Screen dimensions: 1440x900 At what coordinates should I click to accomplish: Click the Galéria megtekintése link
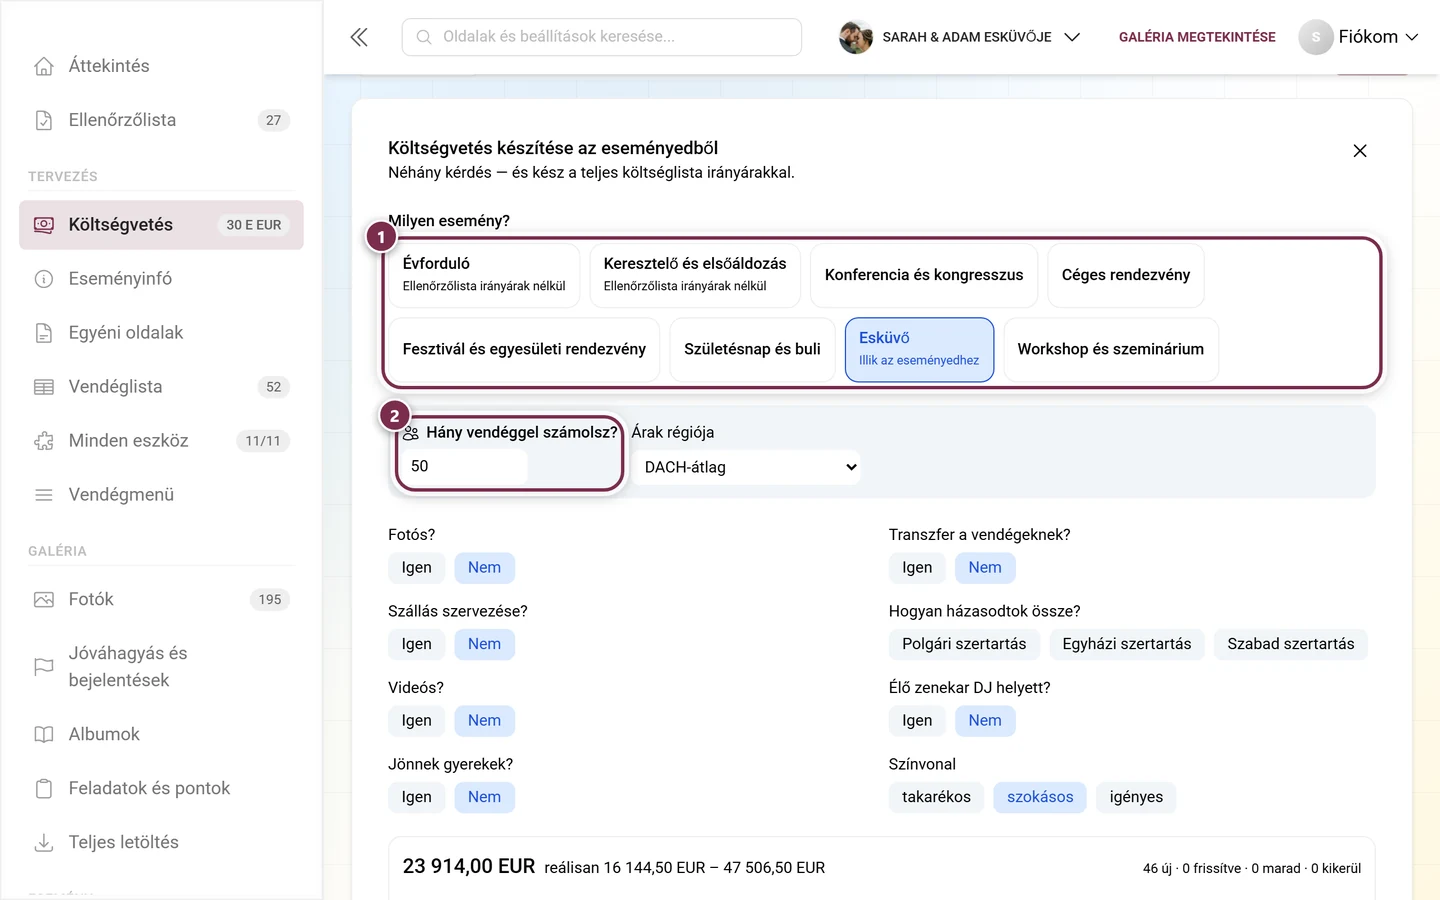point(1197,37)
